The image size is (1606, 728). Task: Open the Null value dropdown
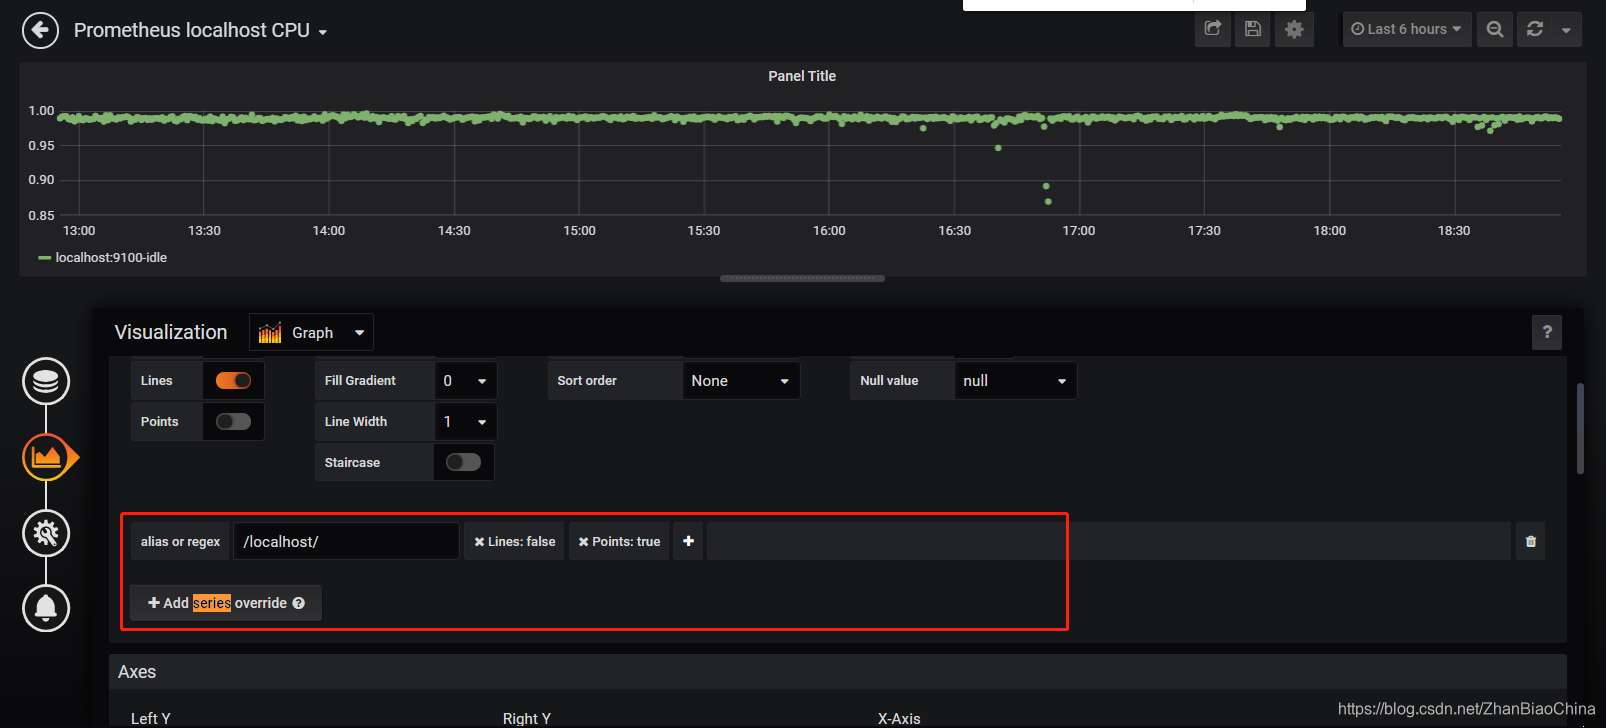coord(1015,381)
